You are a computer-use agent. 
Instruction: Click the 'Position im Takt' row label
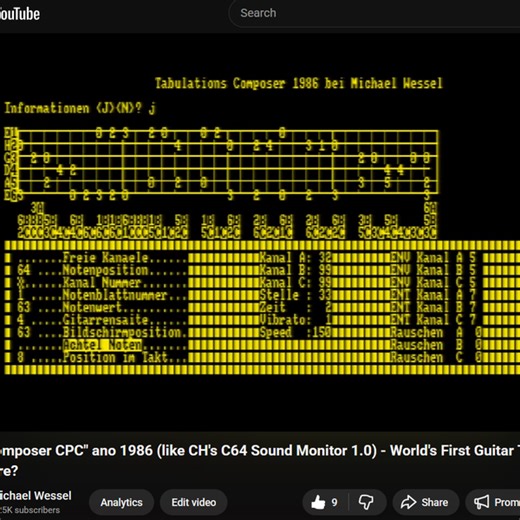[115, 358]
